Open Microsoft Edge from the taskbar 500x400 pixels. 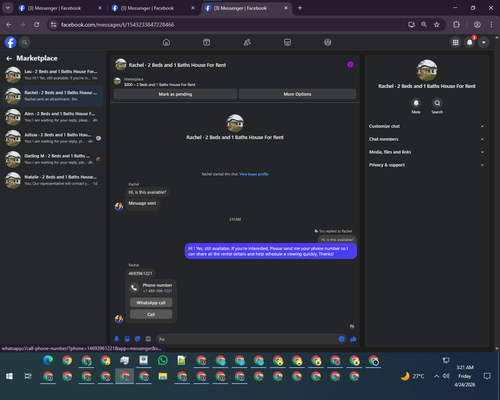coord(48,360)
